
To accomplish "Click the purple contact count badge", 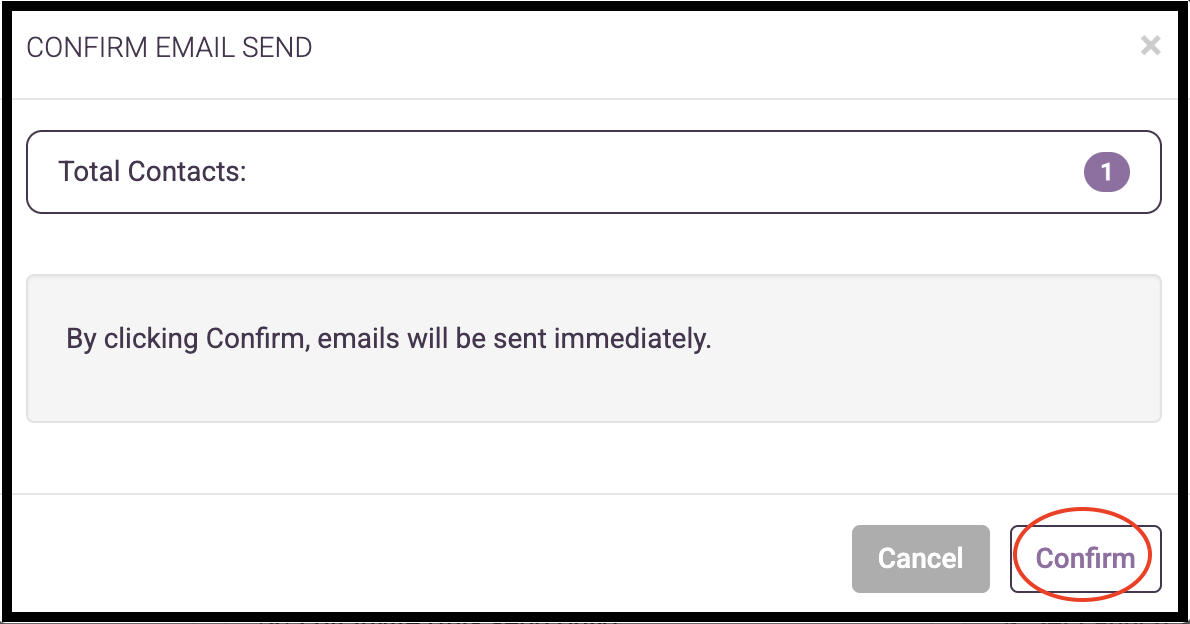I will click(1106, 172).
